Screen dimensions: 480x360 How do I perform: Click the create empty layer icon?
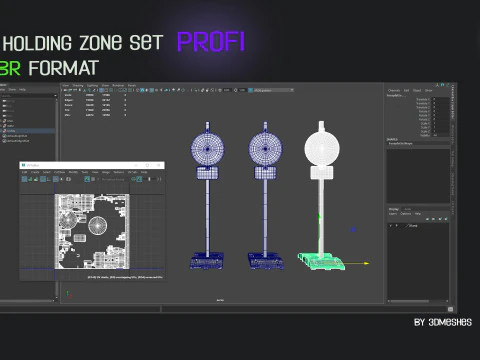tap(440, 219)
